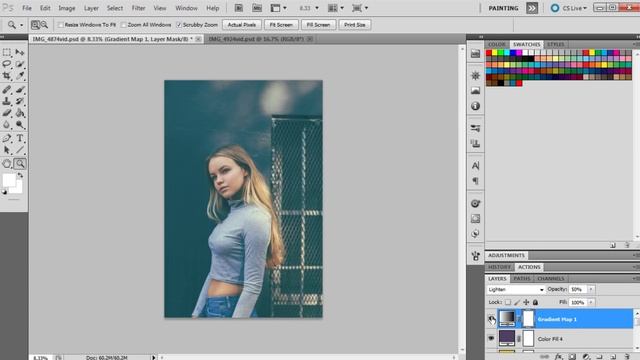Select the Pen tool
The width and height of the screenshot is (640, 360).
coord(7,138)
